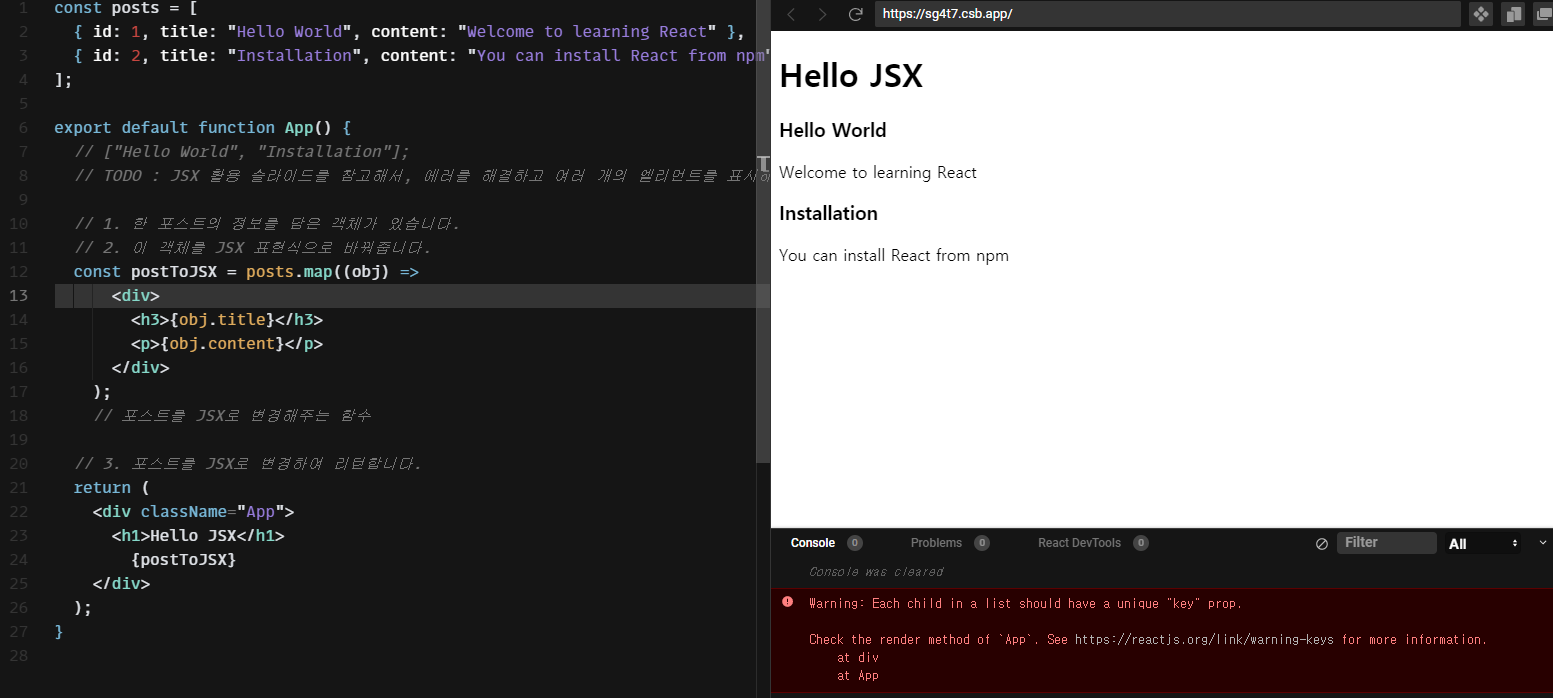Click the diamond-shaped grid icon beside the URL bar

(x=1480, y=14)
